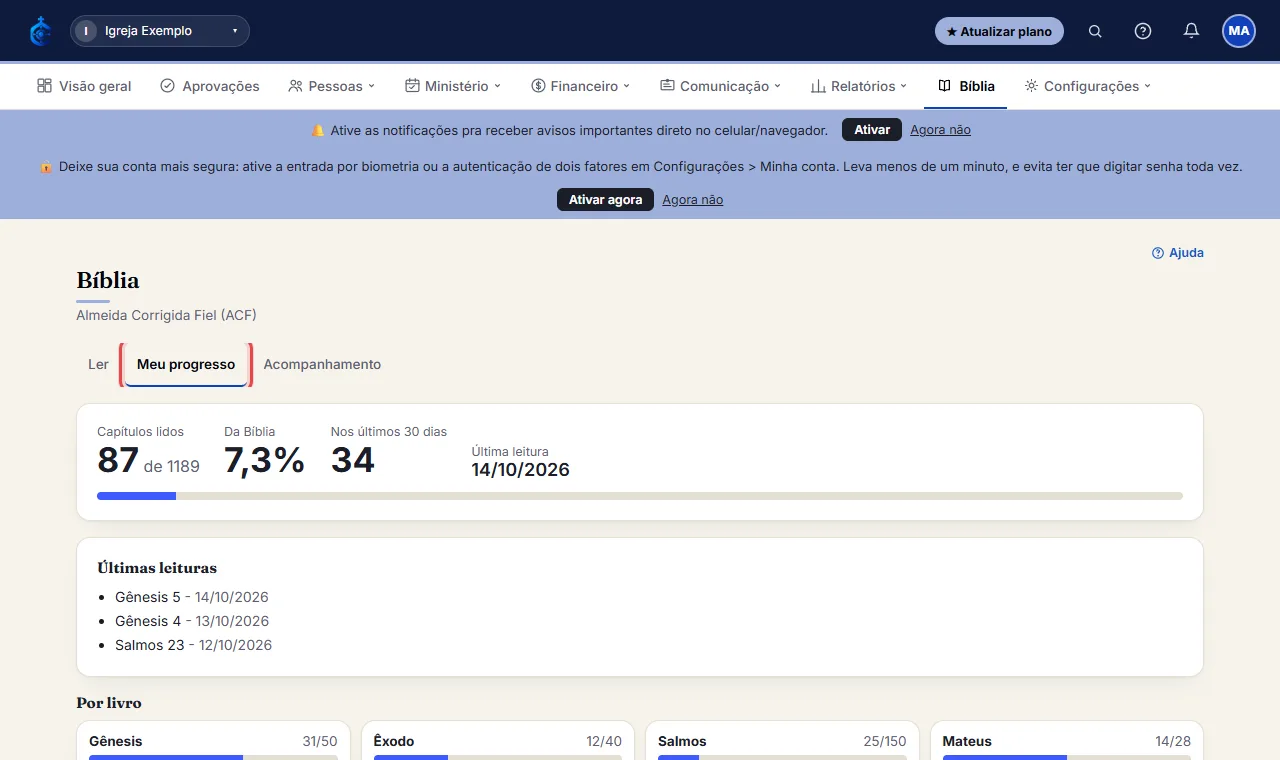Click the Atualizar plano button
Screen dimensions: 1280x760
coord(999,31)
